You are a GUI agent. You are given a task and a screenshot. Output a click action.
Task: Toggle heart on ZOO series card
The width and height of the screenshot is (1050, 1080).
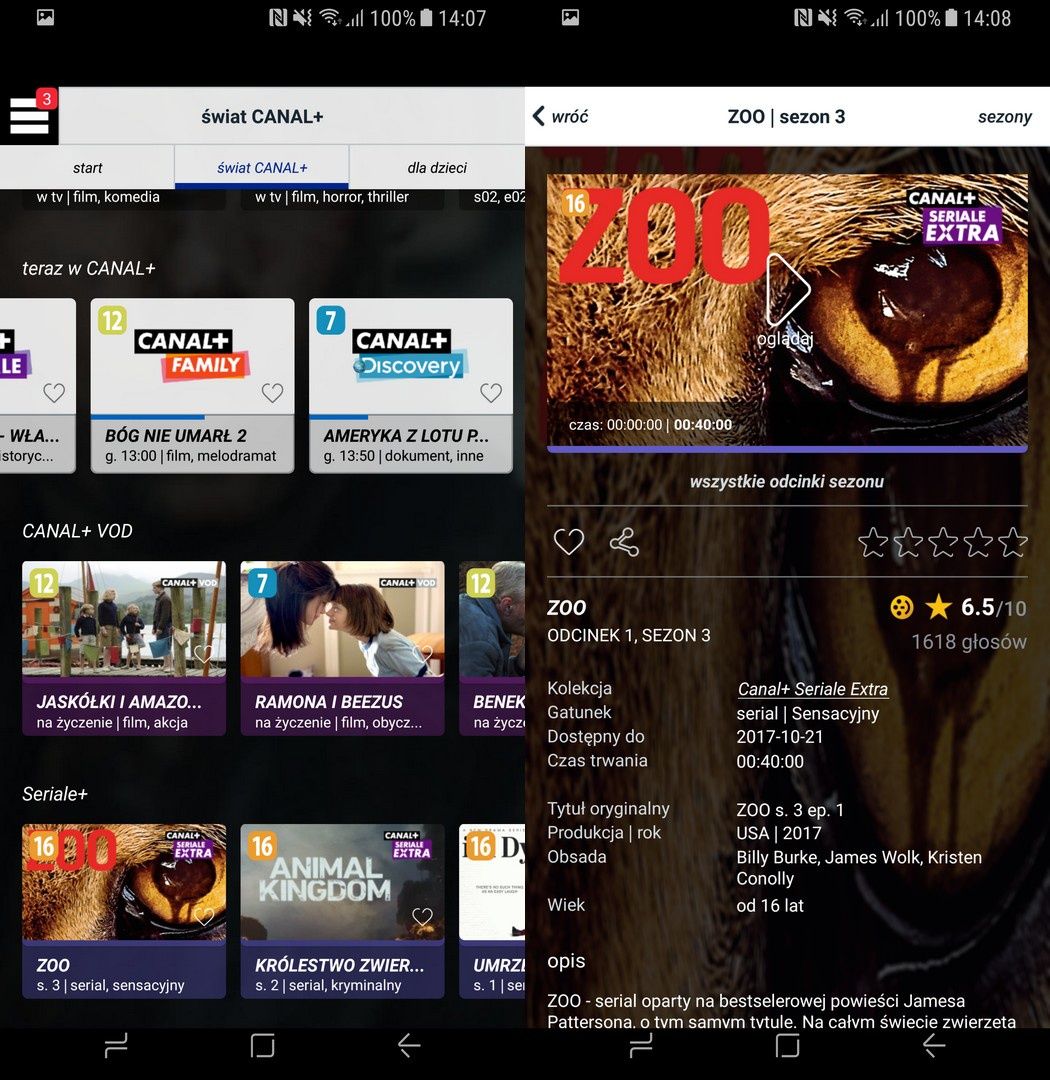click(x=203, y=917)
